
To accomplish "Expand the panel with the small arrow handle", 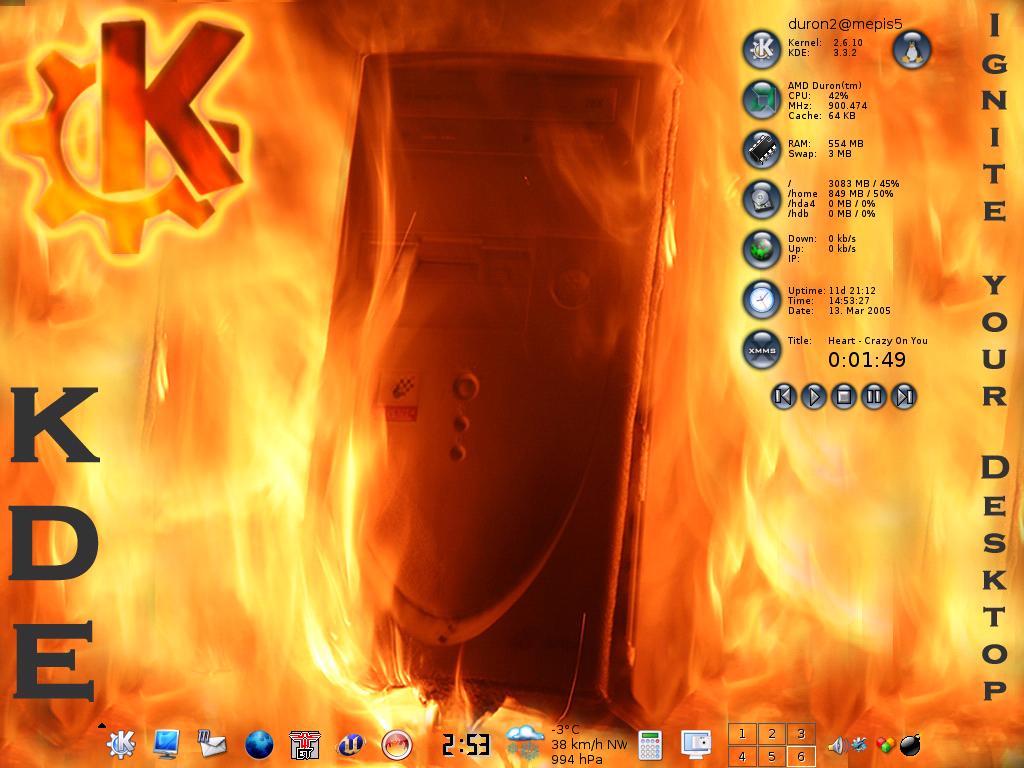I will coord(102,725).
